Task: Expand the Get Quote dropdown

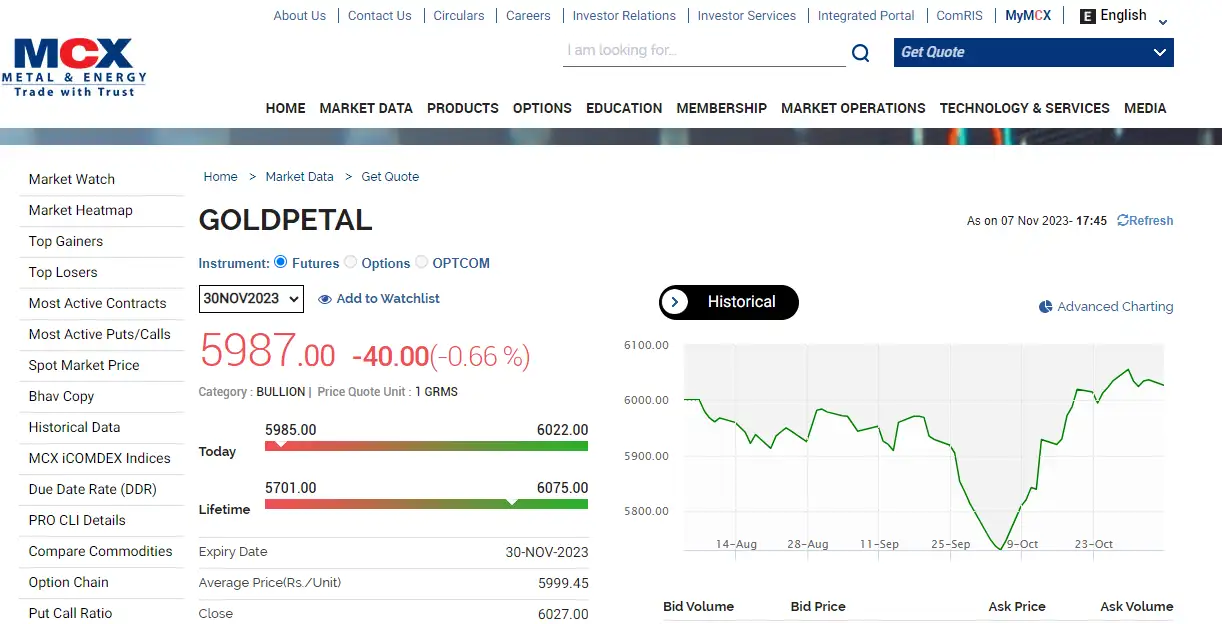Action: click(x=1158, y=51)
